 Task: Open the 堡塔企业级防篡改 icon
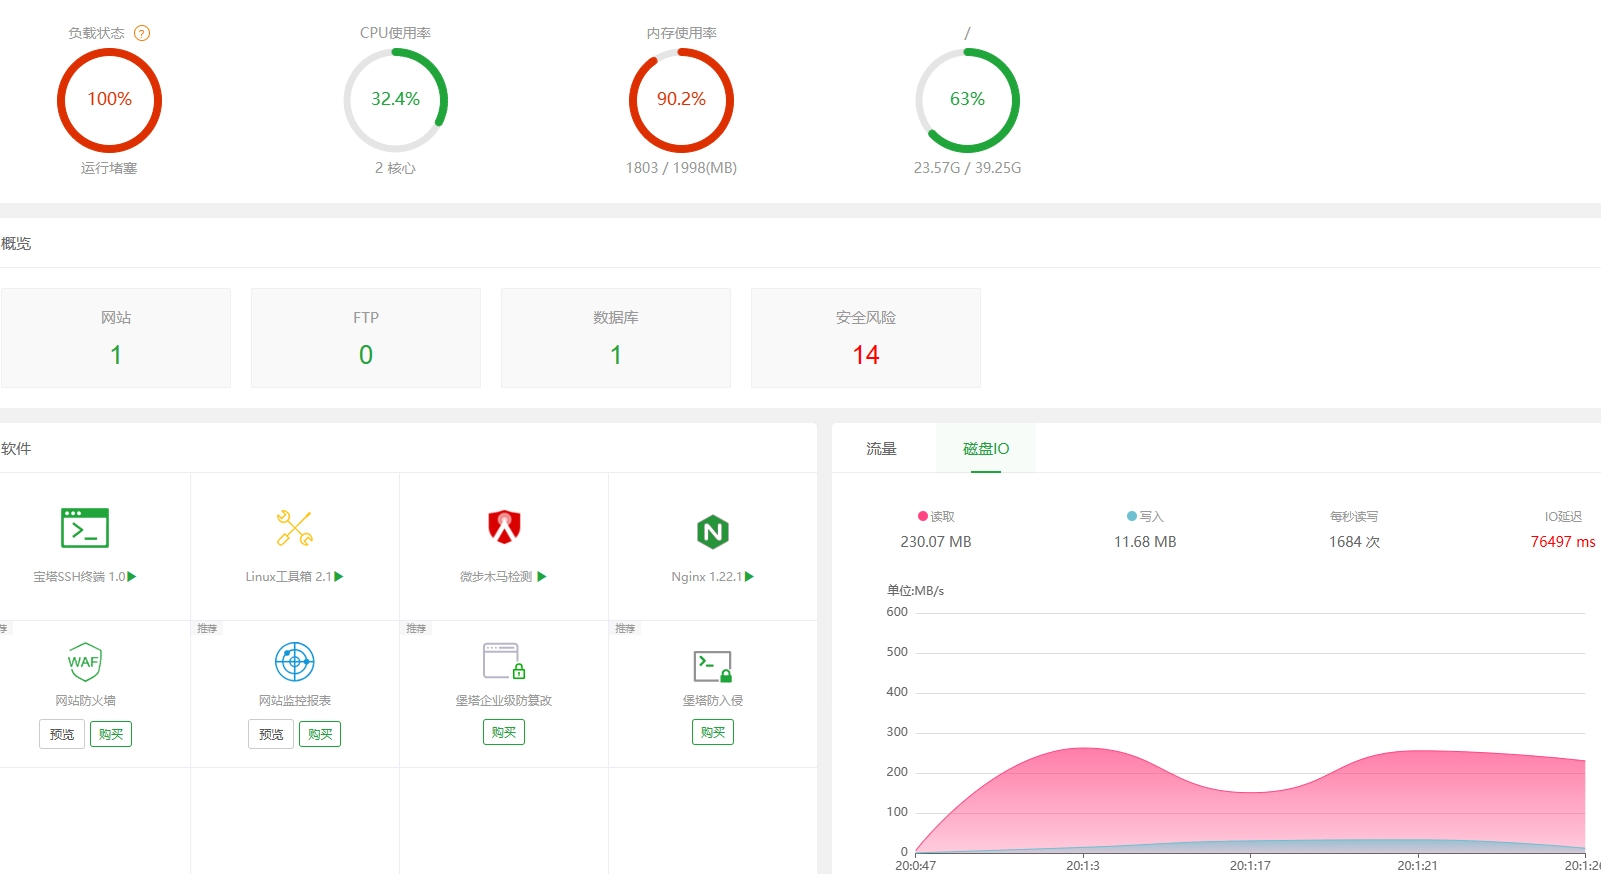click(x=504, y=661)
